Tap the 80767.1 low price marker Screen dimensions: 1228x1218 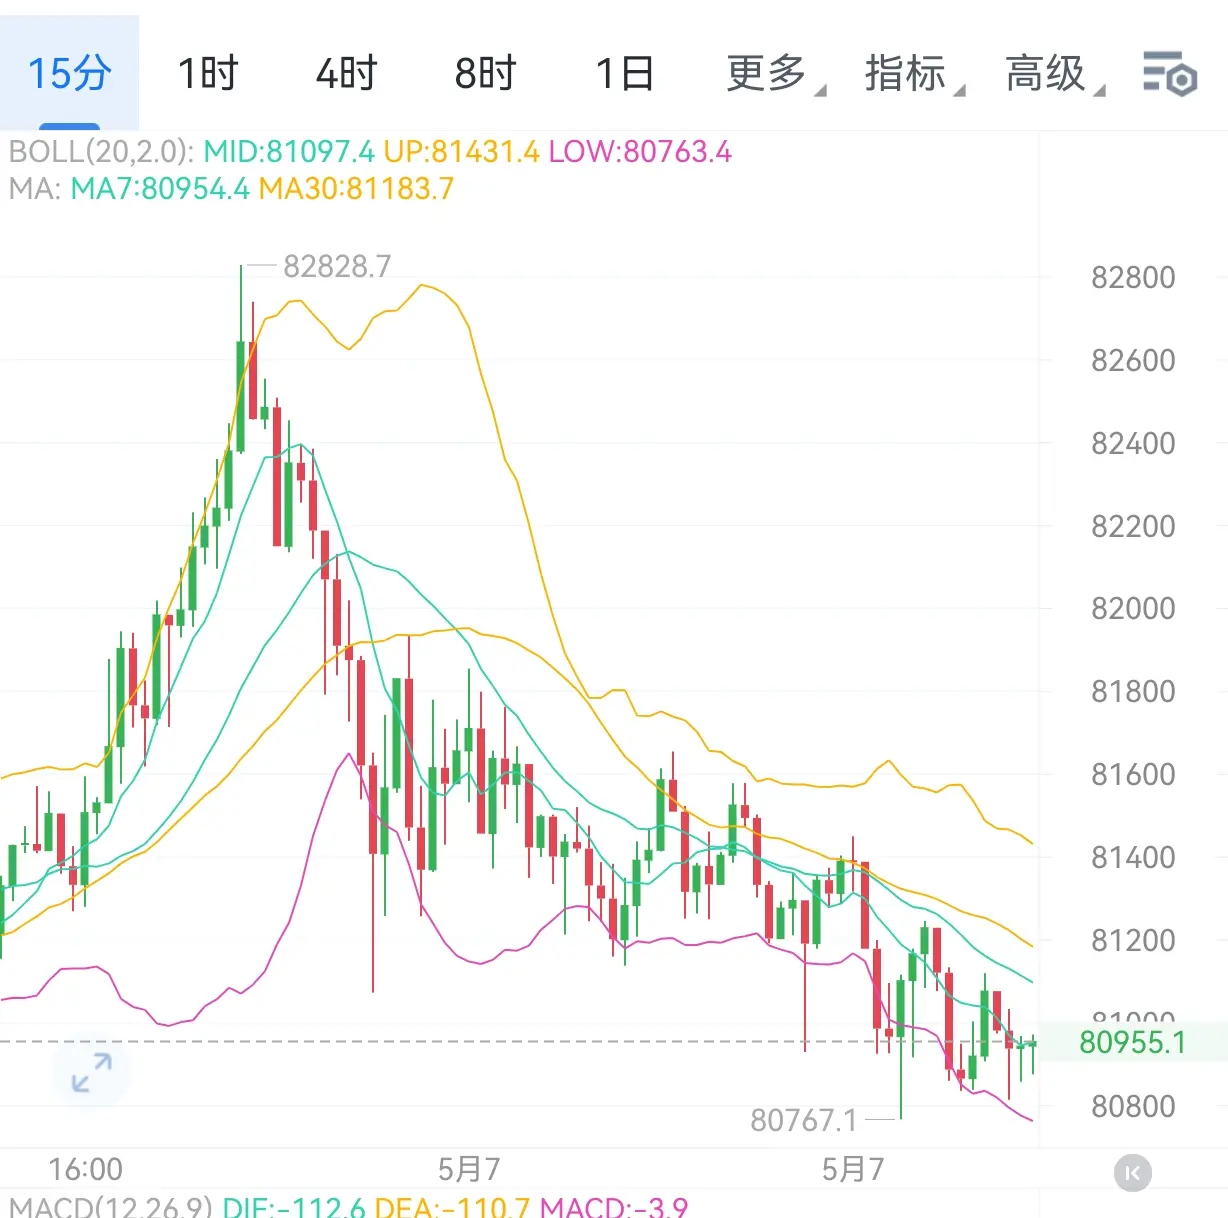(804, 1120)
